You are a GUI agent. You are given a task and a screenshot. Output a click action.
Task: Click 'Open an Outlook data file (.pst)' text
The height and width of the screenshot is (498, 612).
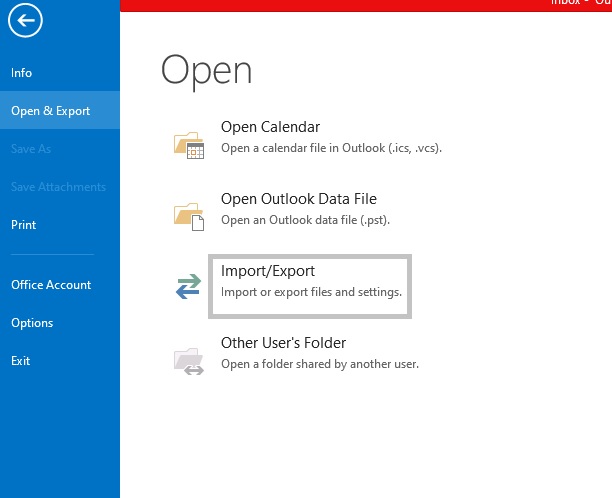pyautogui.click(x=306, y=220)
